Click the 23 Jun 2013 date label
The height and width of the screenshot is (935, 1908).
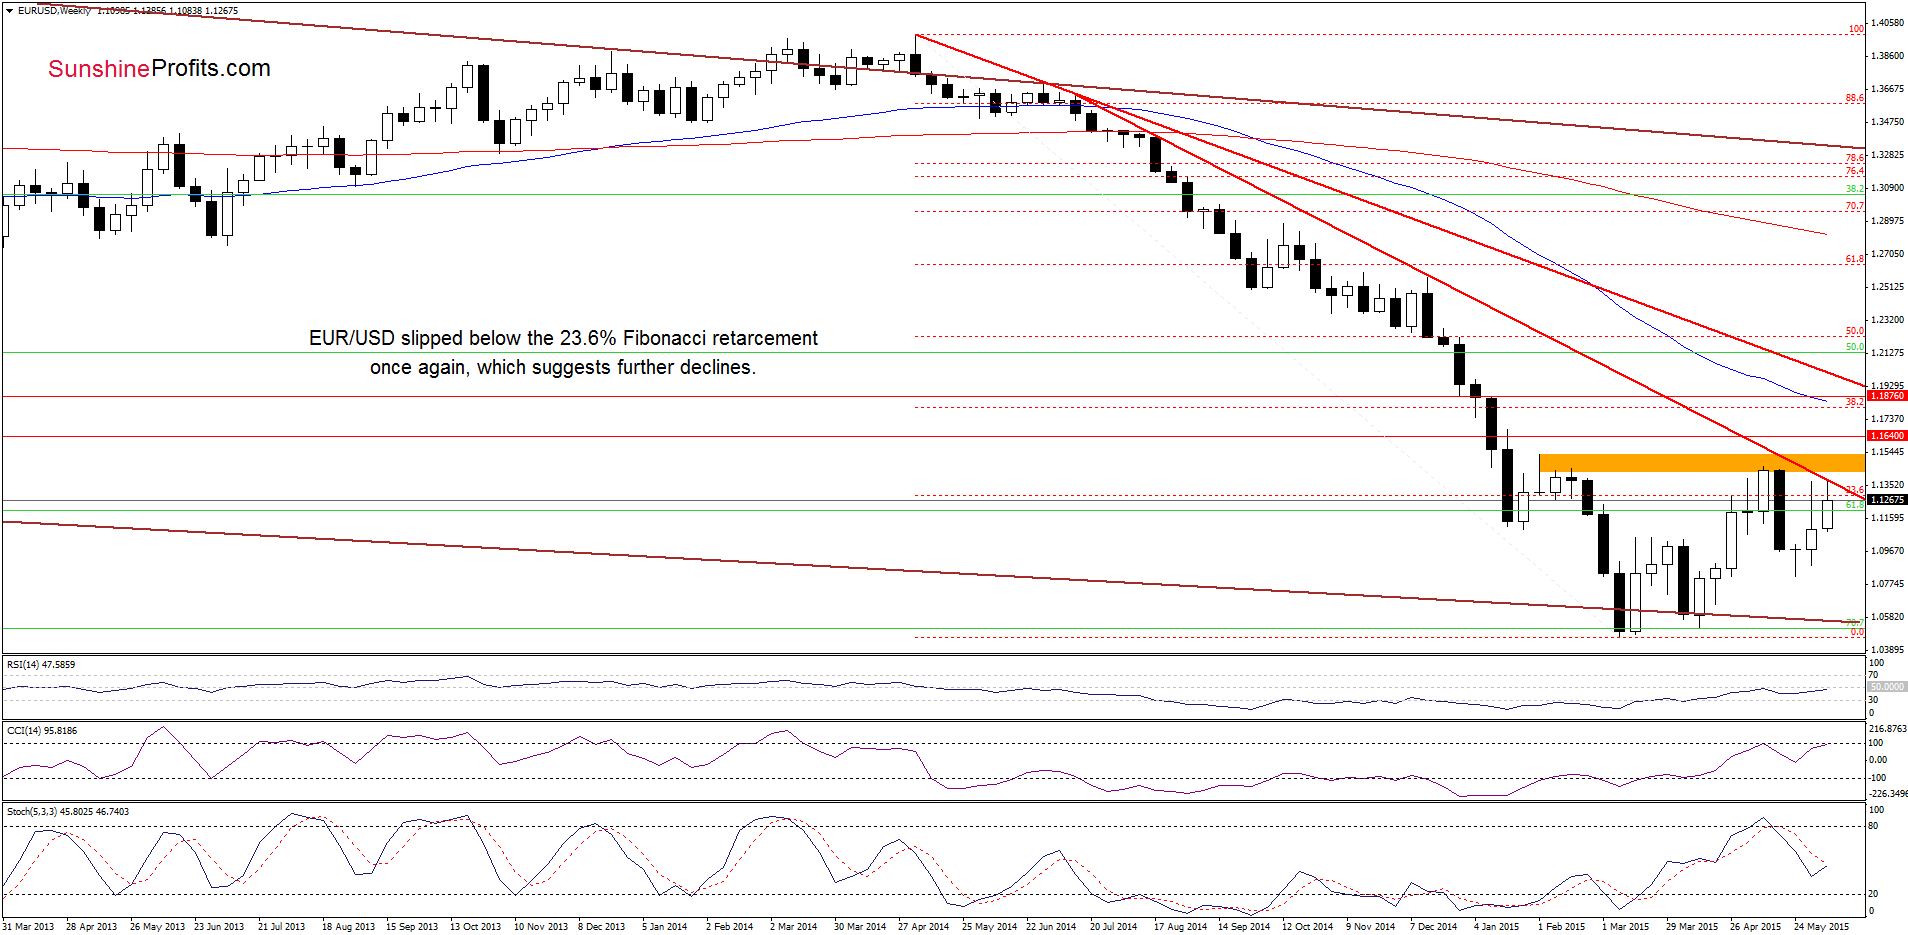219,927
